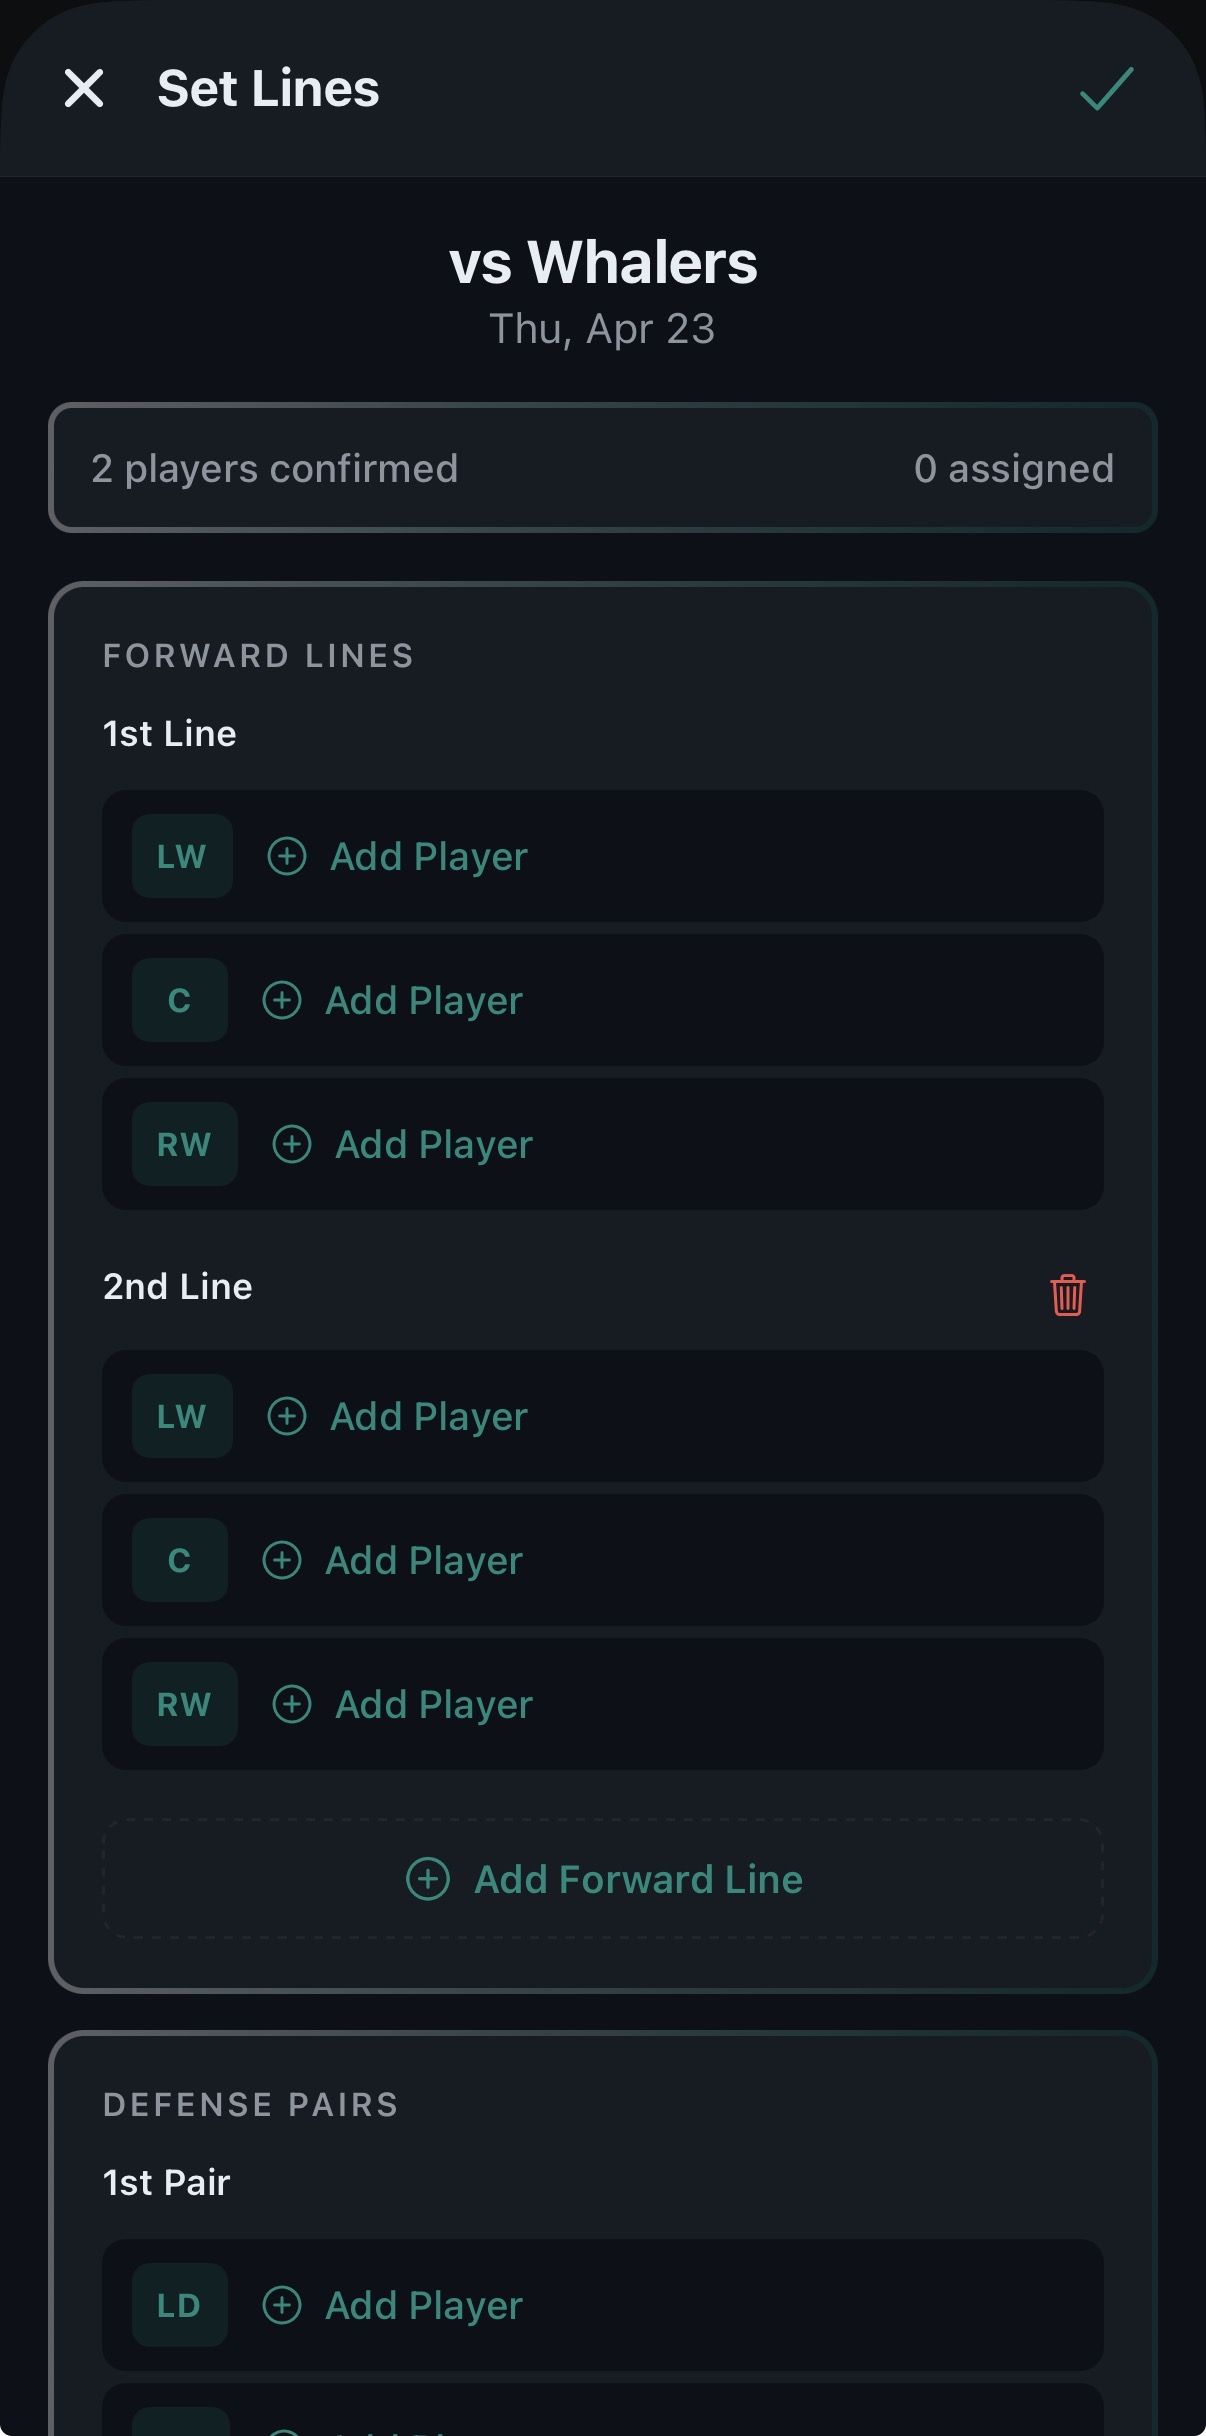Select the LD badge in 1st Pair
This screenshot has height=2436, width=1206.
point(179,2305)
